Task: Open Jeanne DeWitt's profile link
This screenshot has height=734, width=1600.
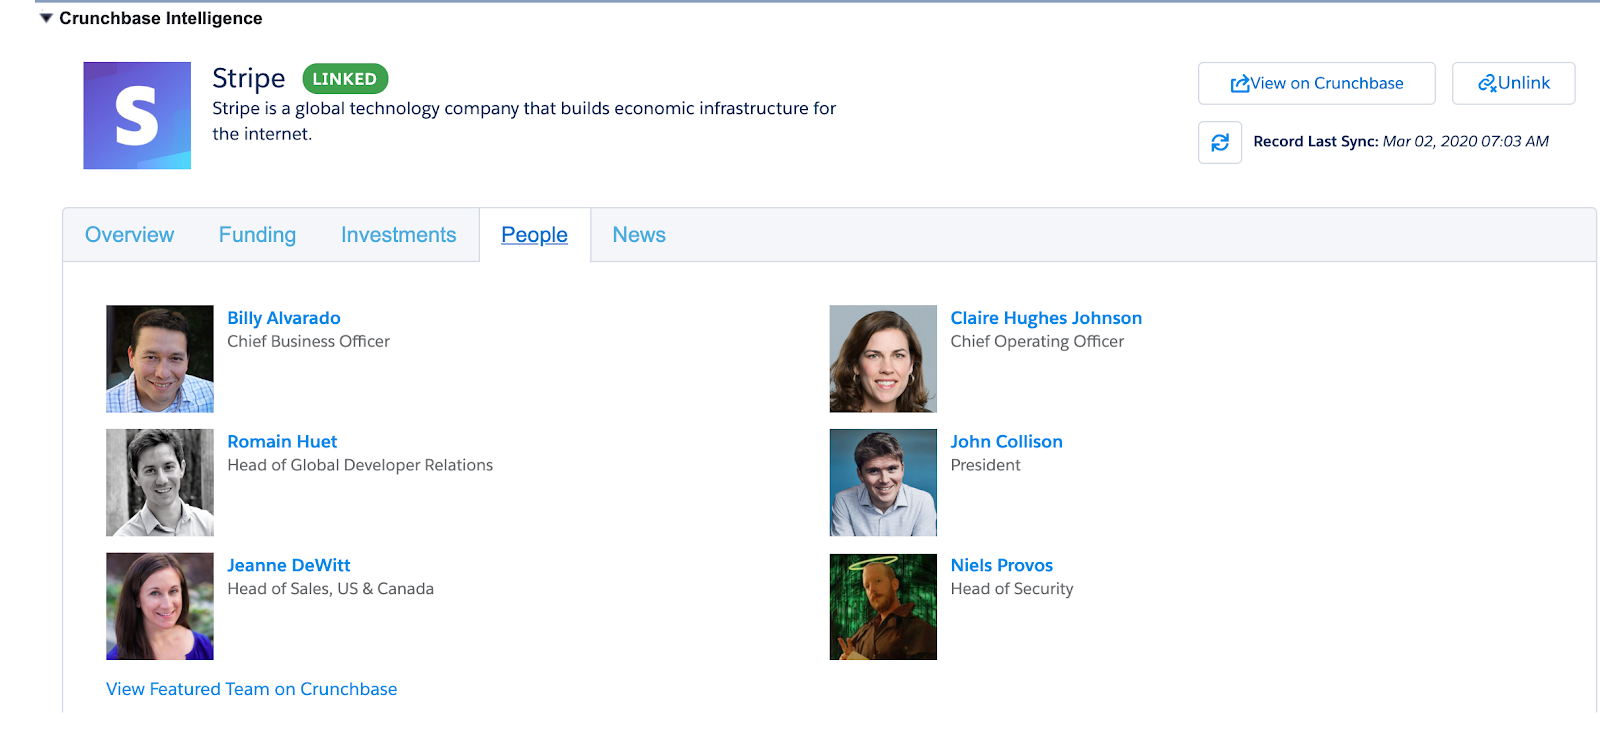Action: click(289, 565)
